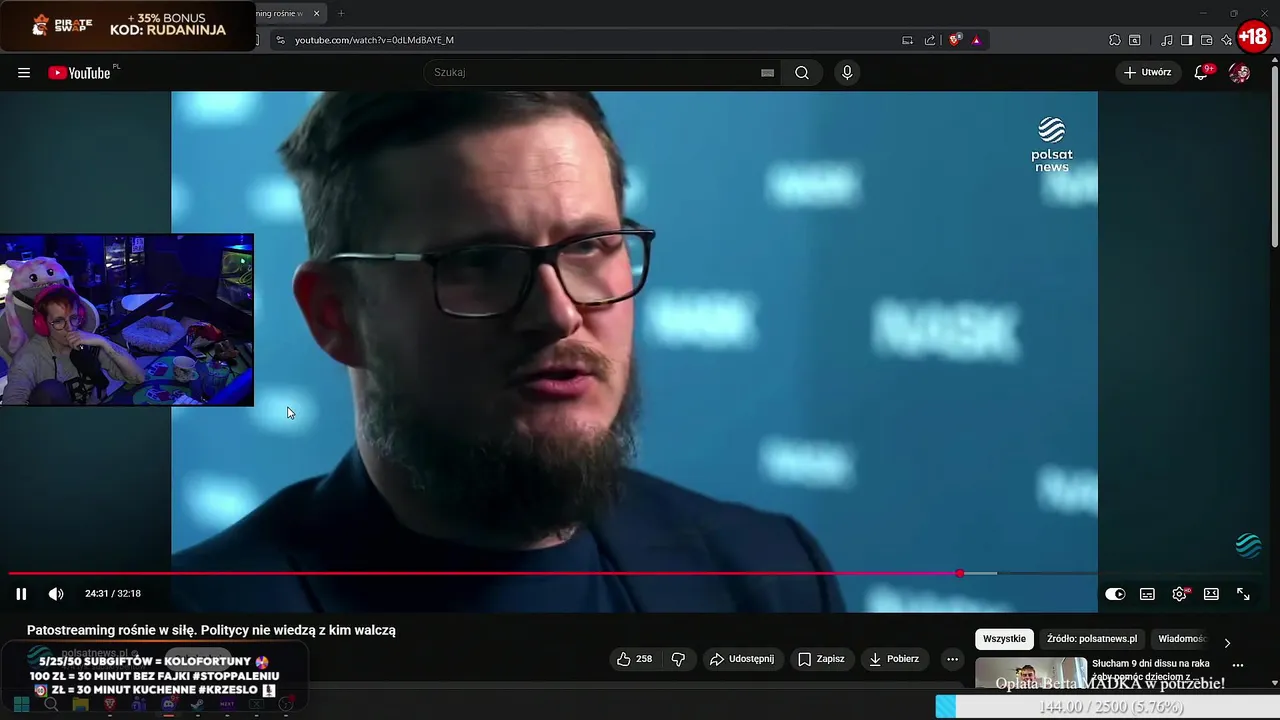Click the share page icon in address bar
The image size is (1280, 720).
(x=930, y=40)
